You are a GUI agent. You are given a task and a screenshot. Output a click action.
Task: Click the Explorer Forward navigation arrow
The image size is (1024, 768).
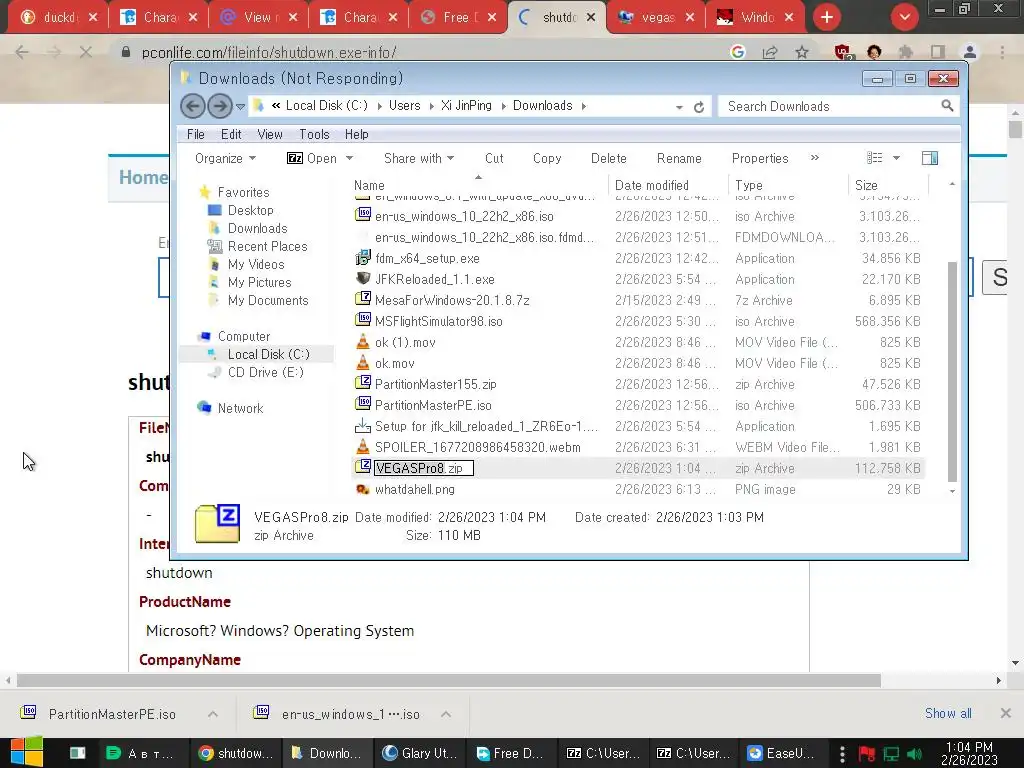click(220, 106)
